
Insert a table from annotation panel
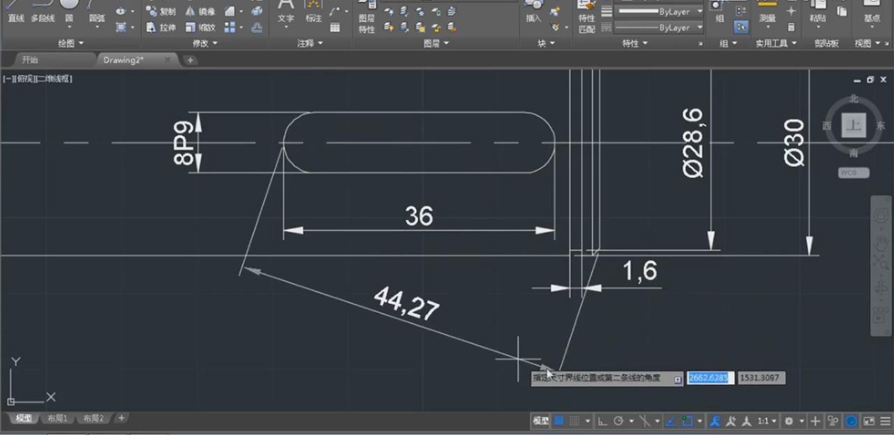tap(335, 27)
